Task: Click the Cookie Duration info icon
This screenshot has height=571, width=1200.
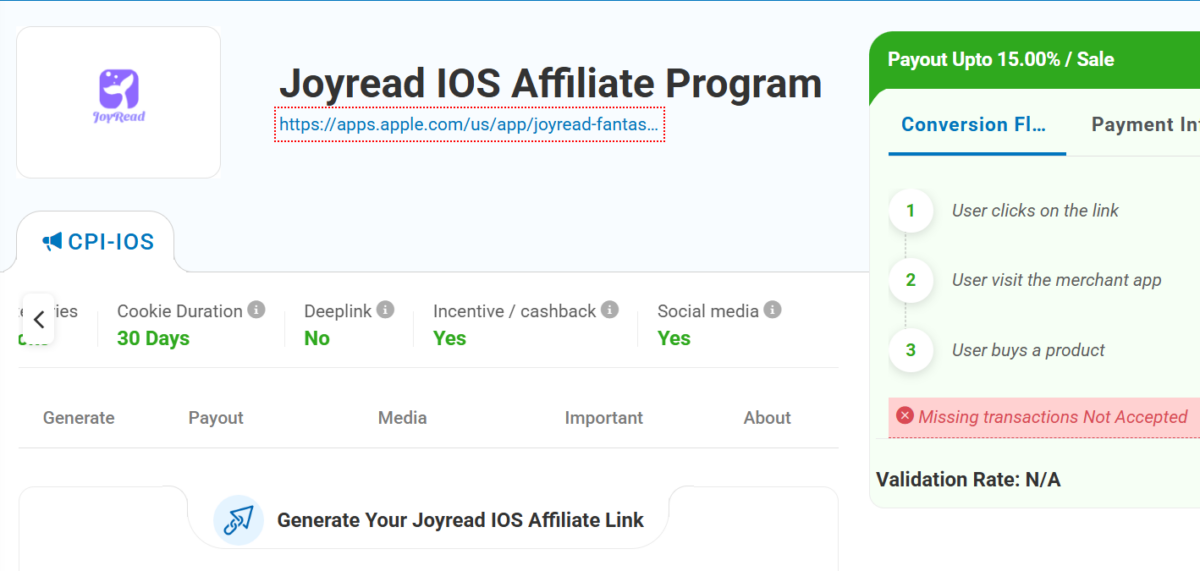Action: pyautogui.click(x=257, y=310)
